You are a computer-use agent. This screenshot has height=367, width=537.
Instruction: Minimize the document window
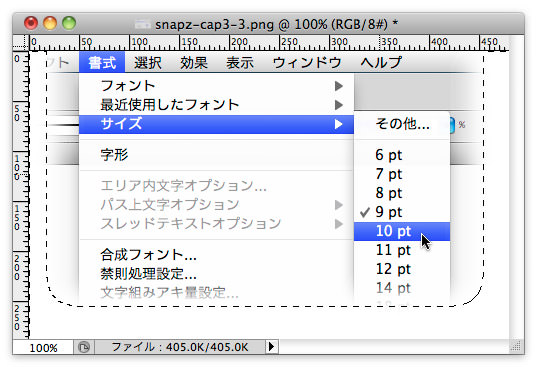(x=50, y=23)
